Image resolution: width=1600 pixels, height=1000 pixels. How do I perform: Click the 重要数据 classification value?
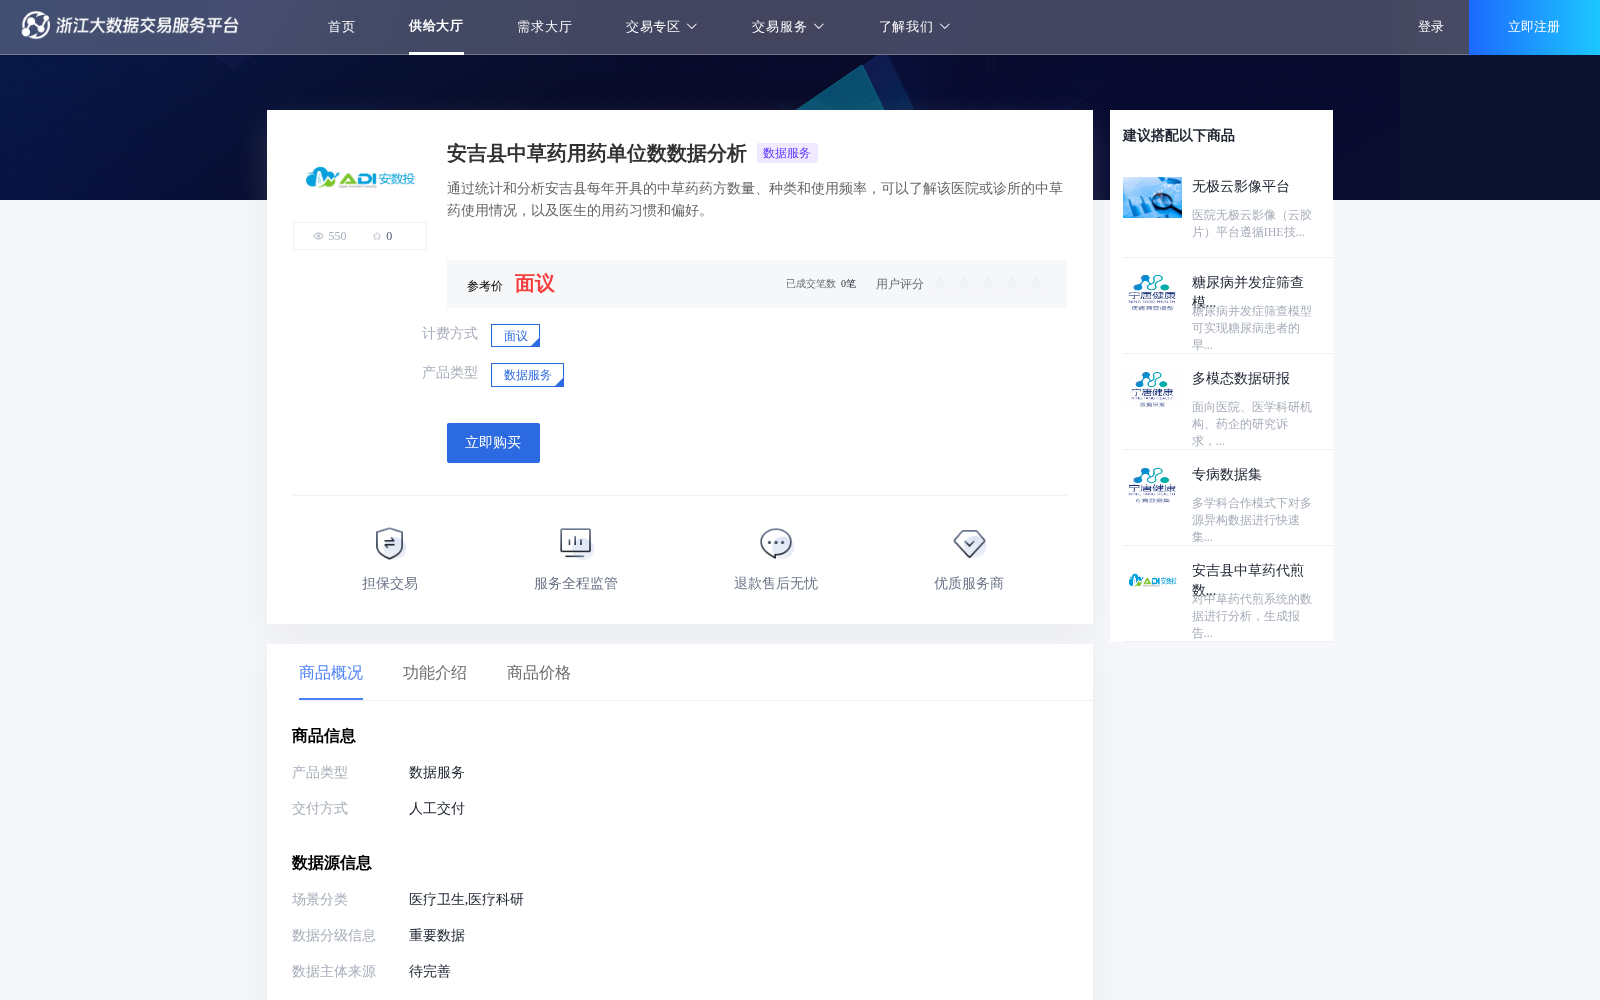[437, 936]
